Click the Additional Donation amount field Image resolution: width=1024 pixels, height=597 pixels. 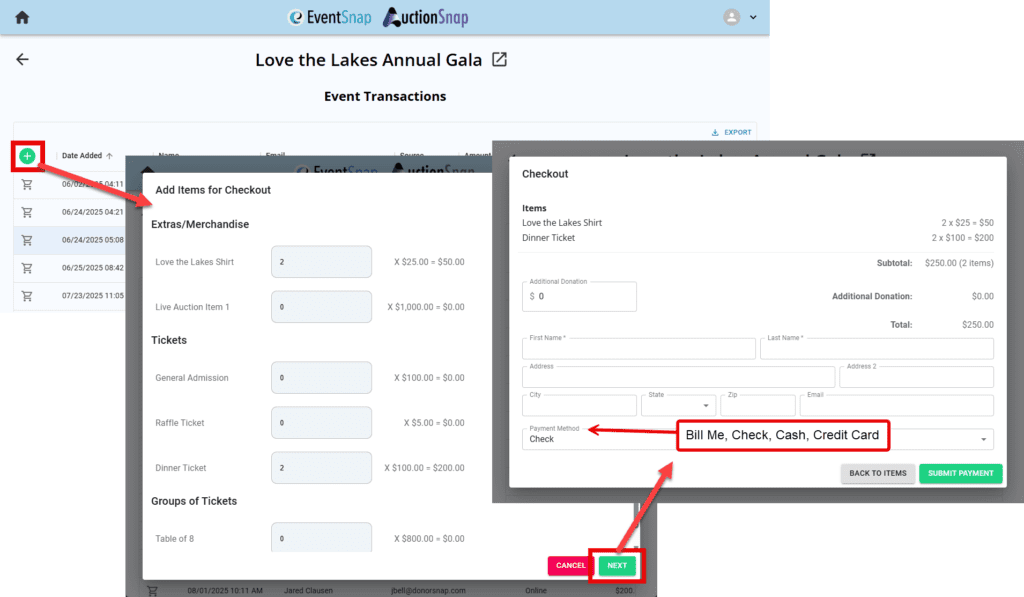[x=584, y=296]
